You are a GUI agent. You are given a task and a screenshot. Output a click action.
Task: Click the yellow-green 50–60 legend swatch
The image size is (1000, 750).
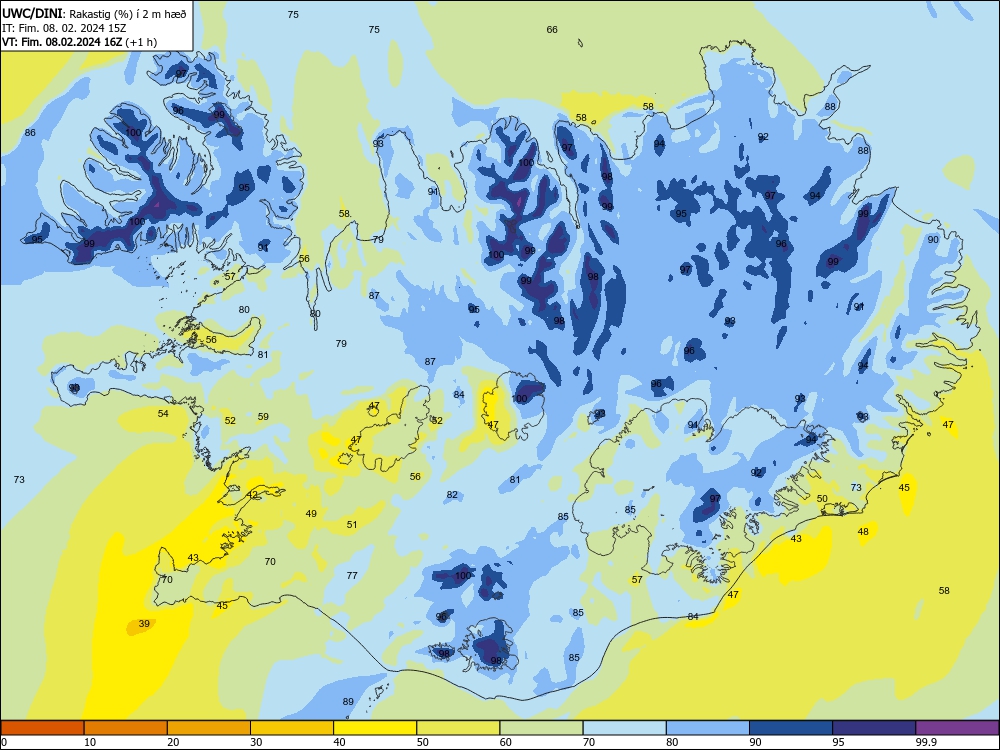point(458,728)
